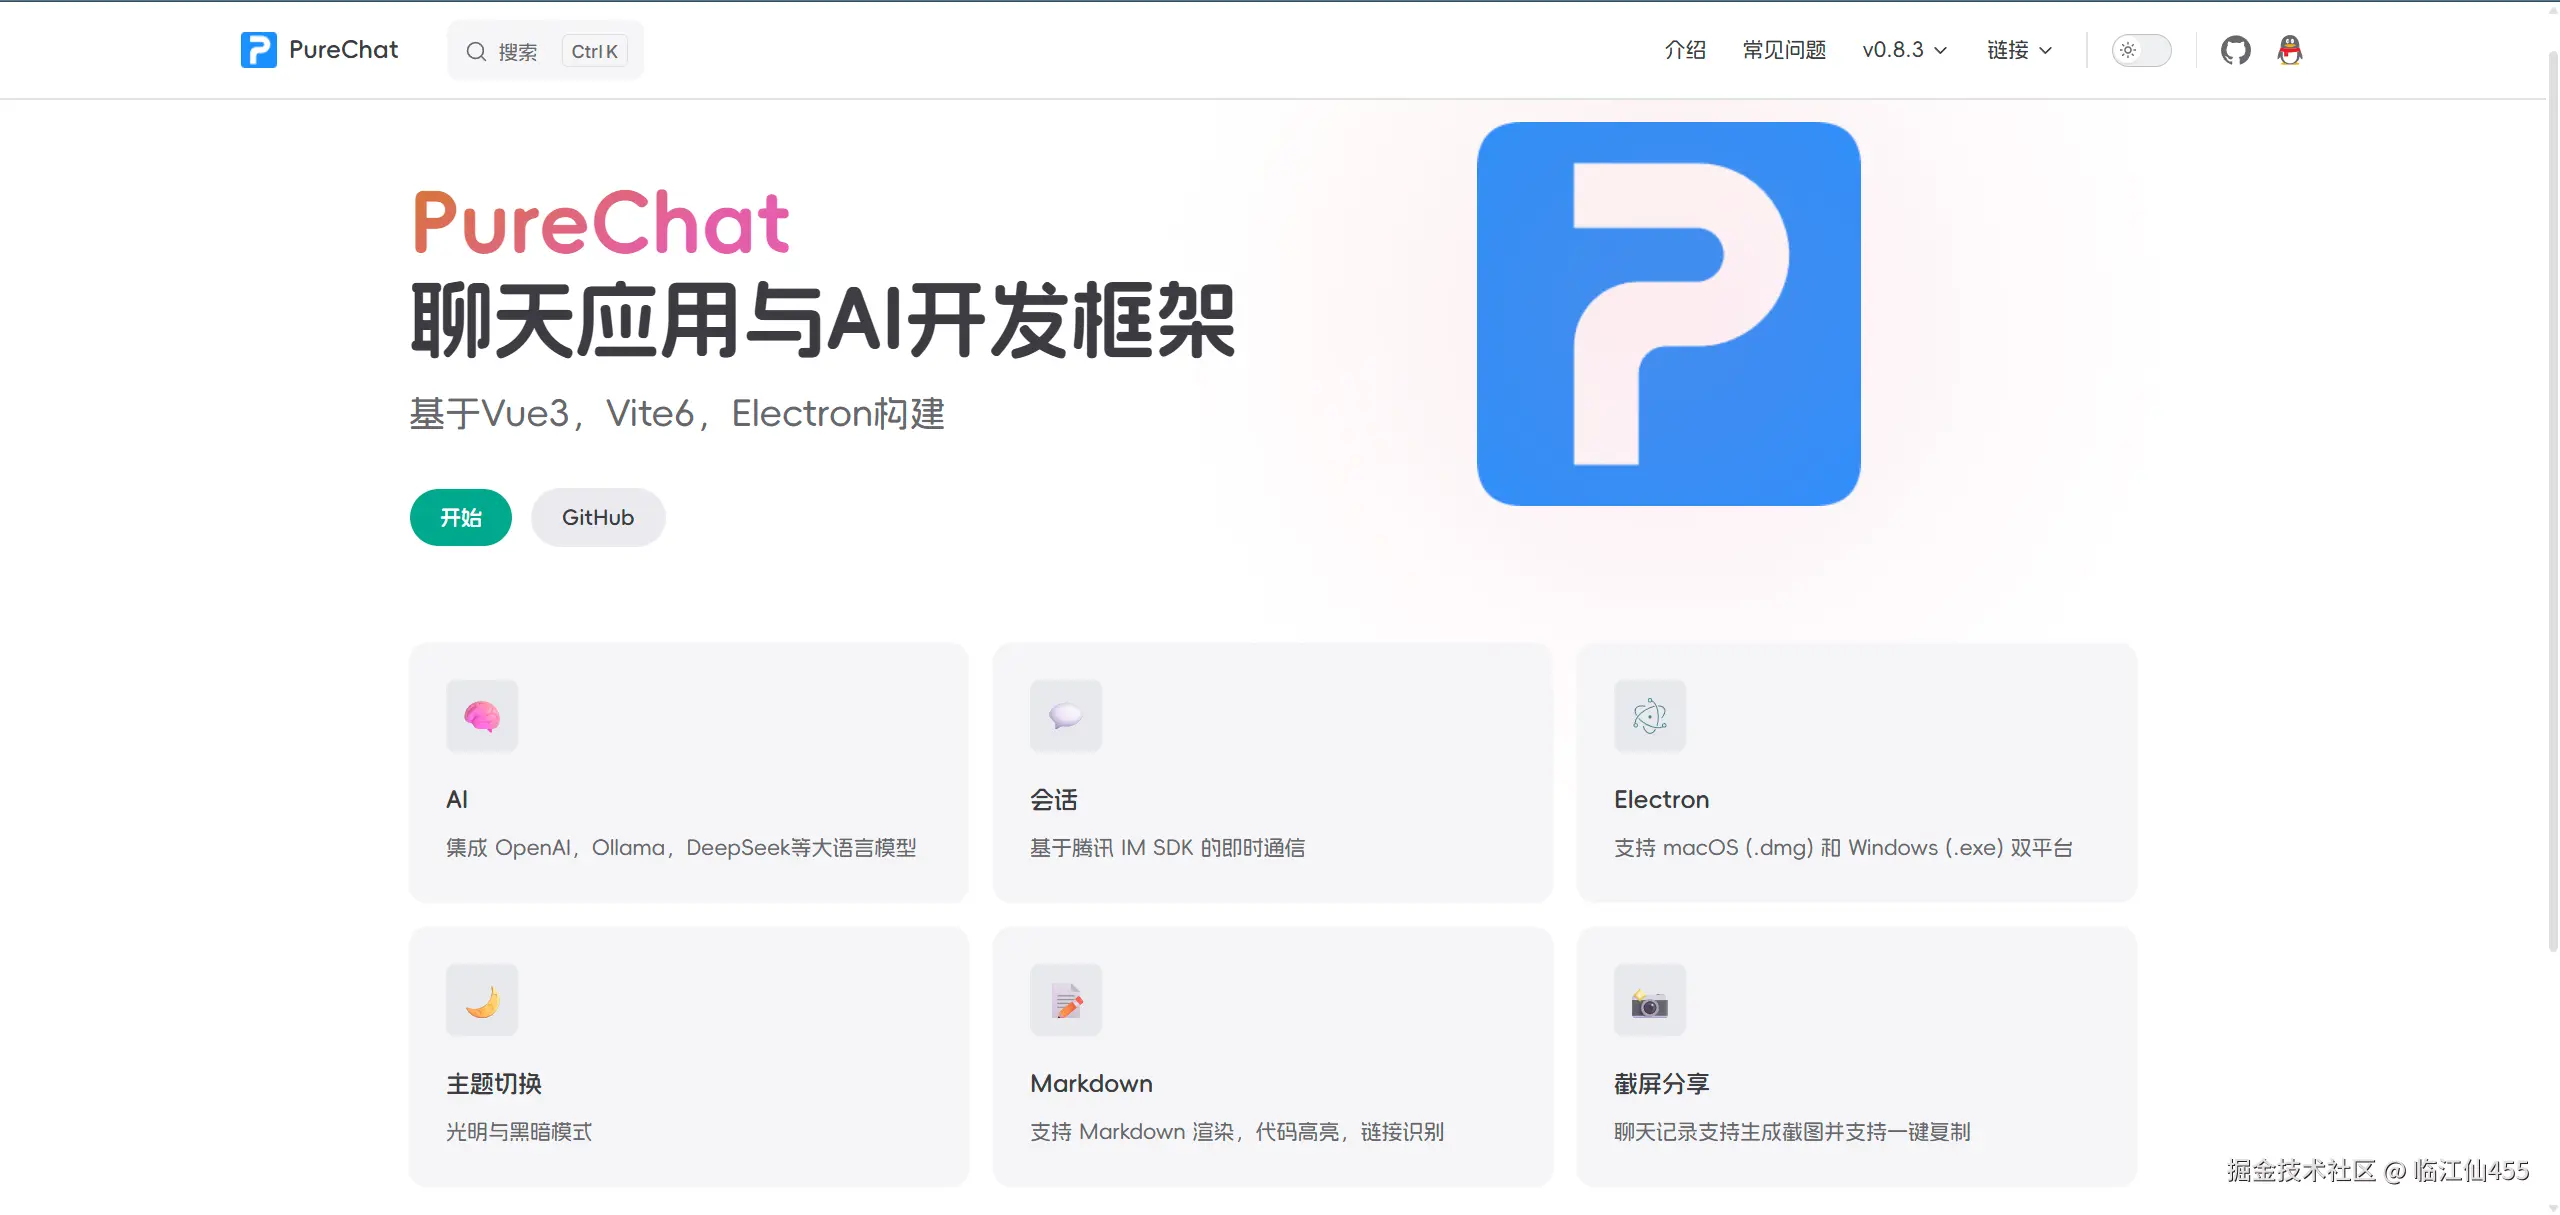Click the 截屏分享 camera icon

point(1648,999)
